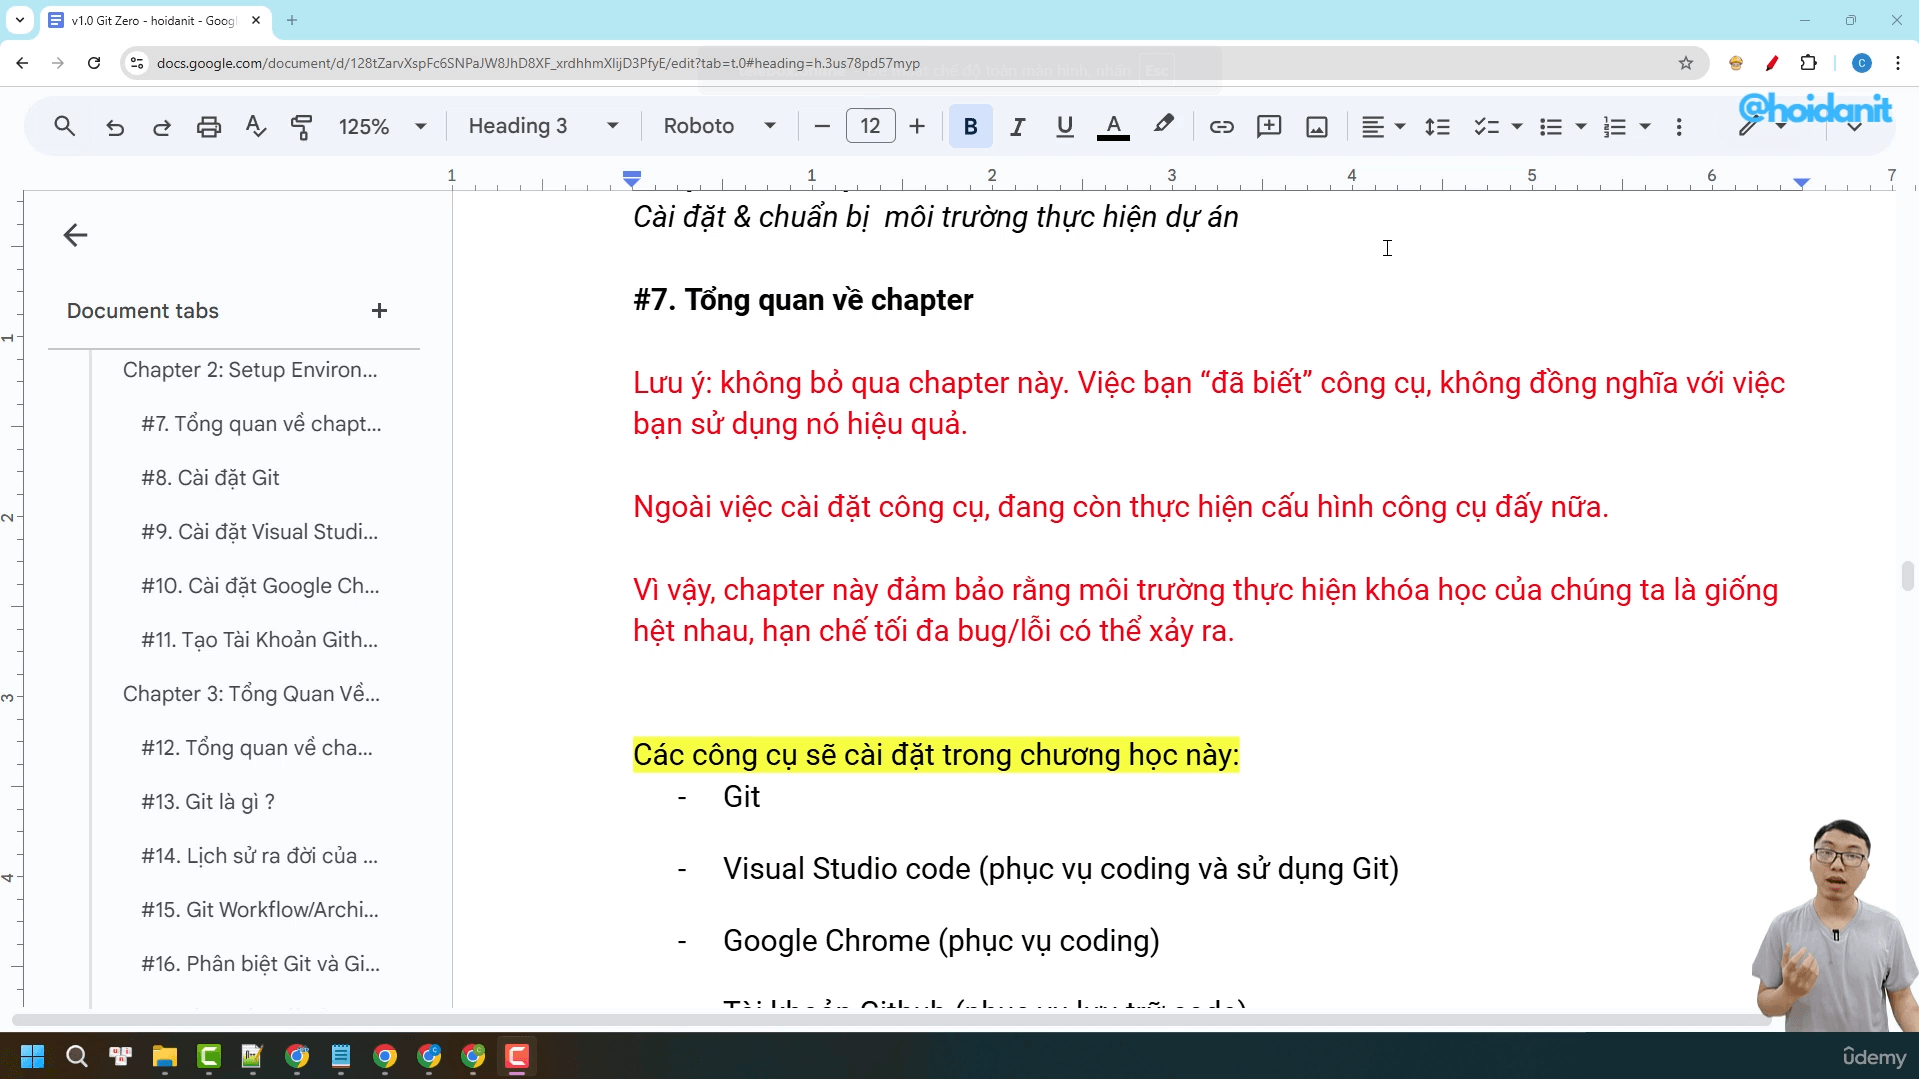
Task: Open the Chrome extensions puzzle icon
Action: 1808,63
